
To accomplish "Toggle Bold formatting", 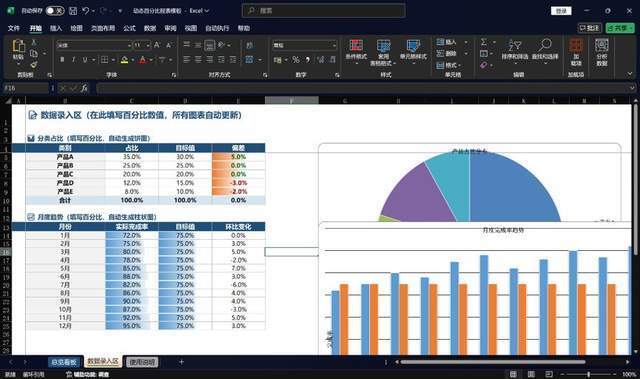I will pyautogui.click(x=62, y=60).
